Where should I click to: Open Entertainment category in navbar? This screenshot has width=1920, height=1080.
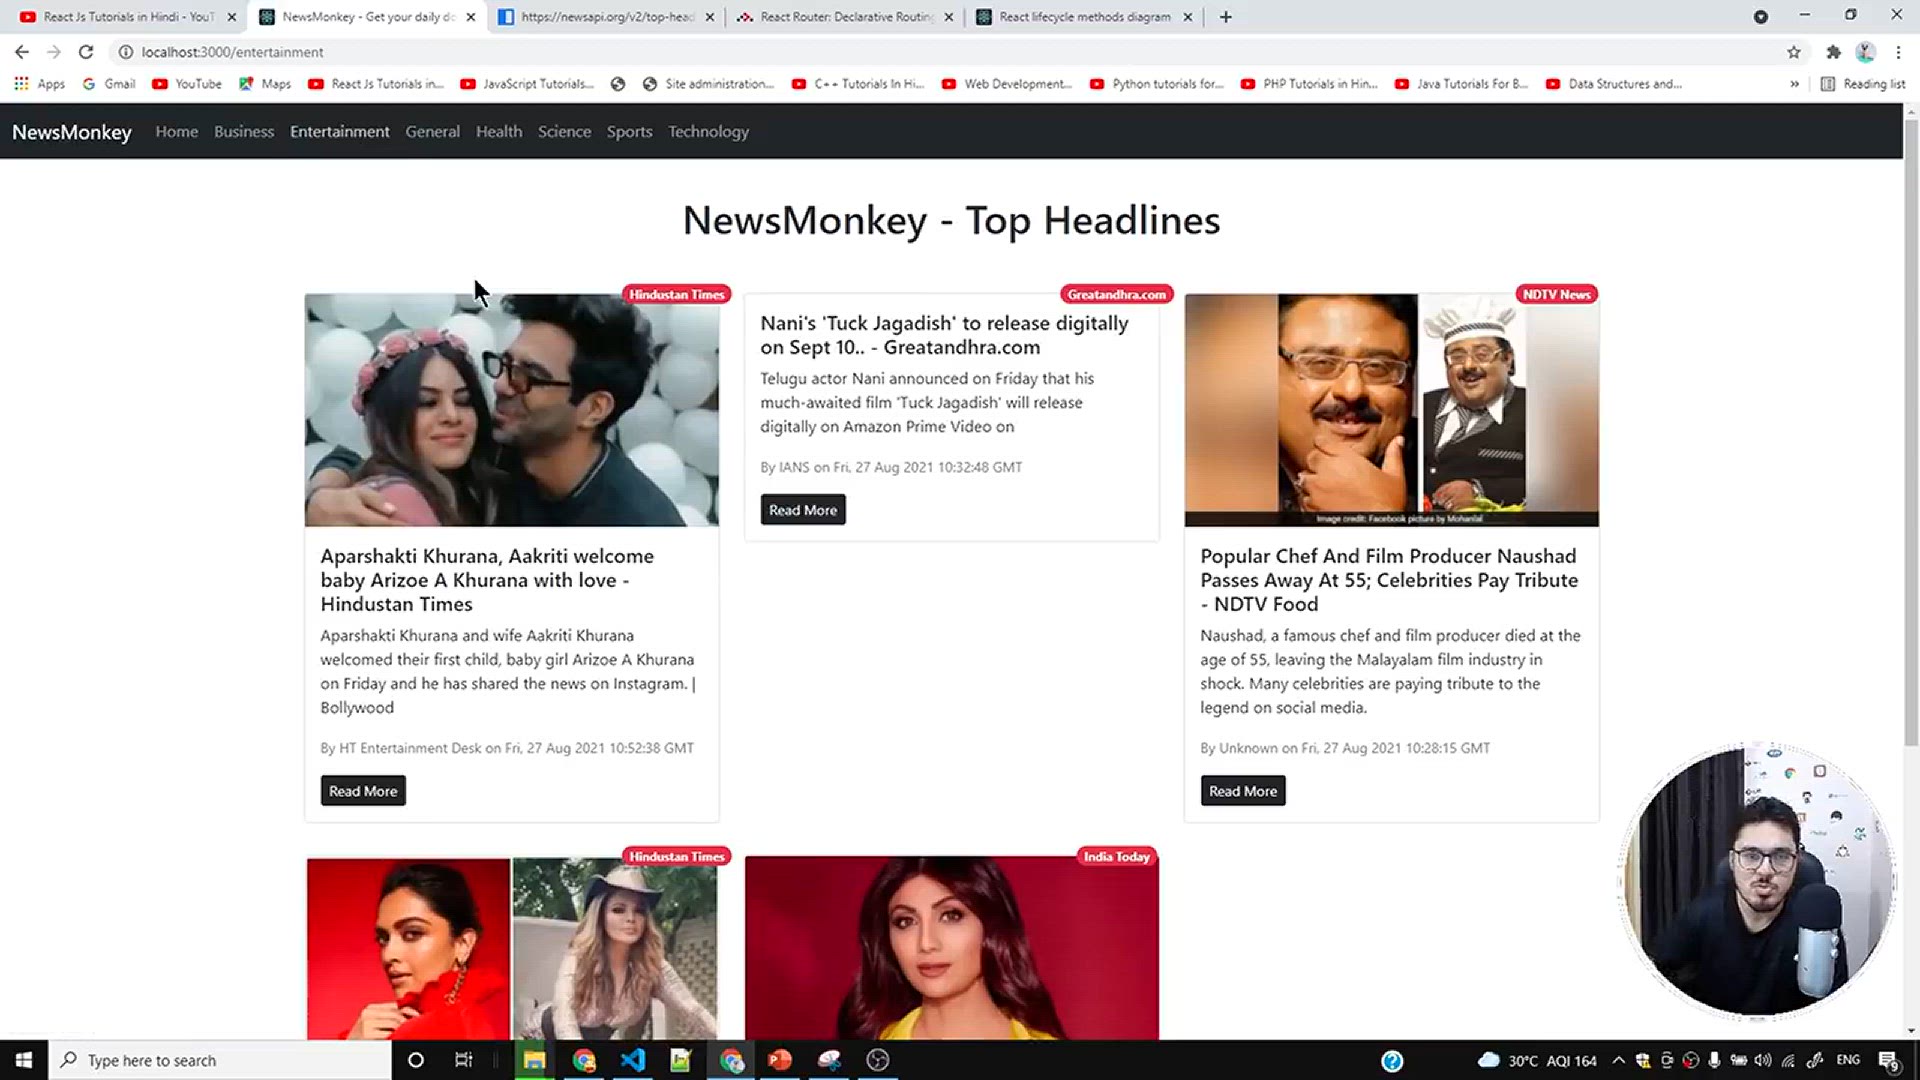340,132
